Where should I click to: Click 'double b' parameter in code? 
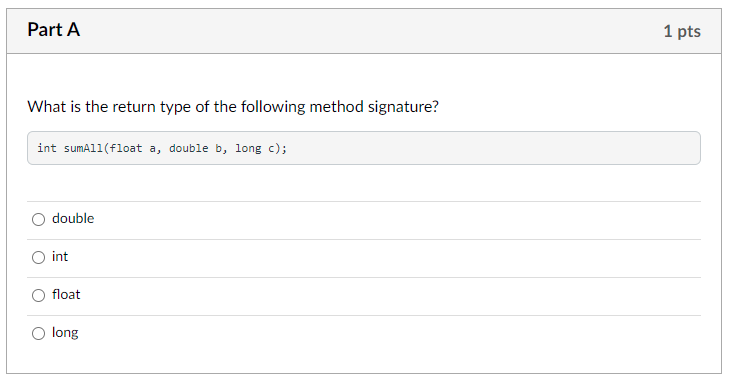pos(195,148)
